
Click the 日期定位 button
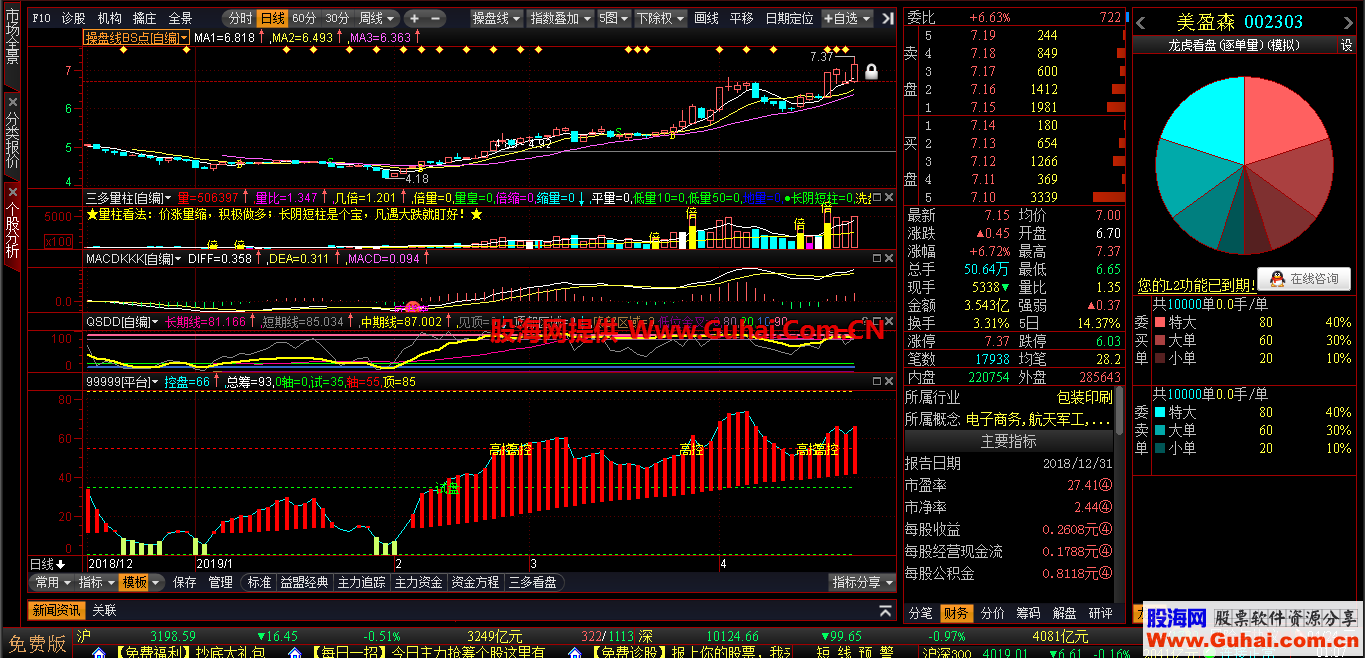[789, 18]
